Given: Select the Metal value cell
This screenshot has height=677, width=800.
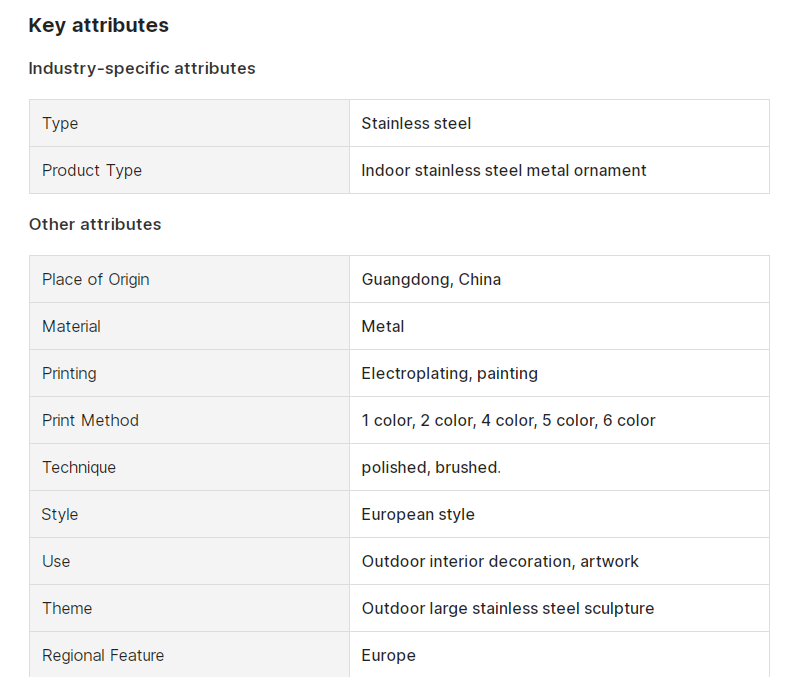Looking at the screenshot, I should point(559,327).
